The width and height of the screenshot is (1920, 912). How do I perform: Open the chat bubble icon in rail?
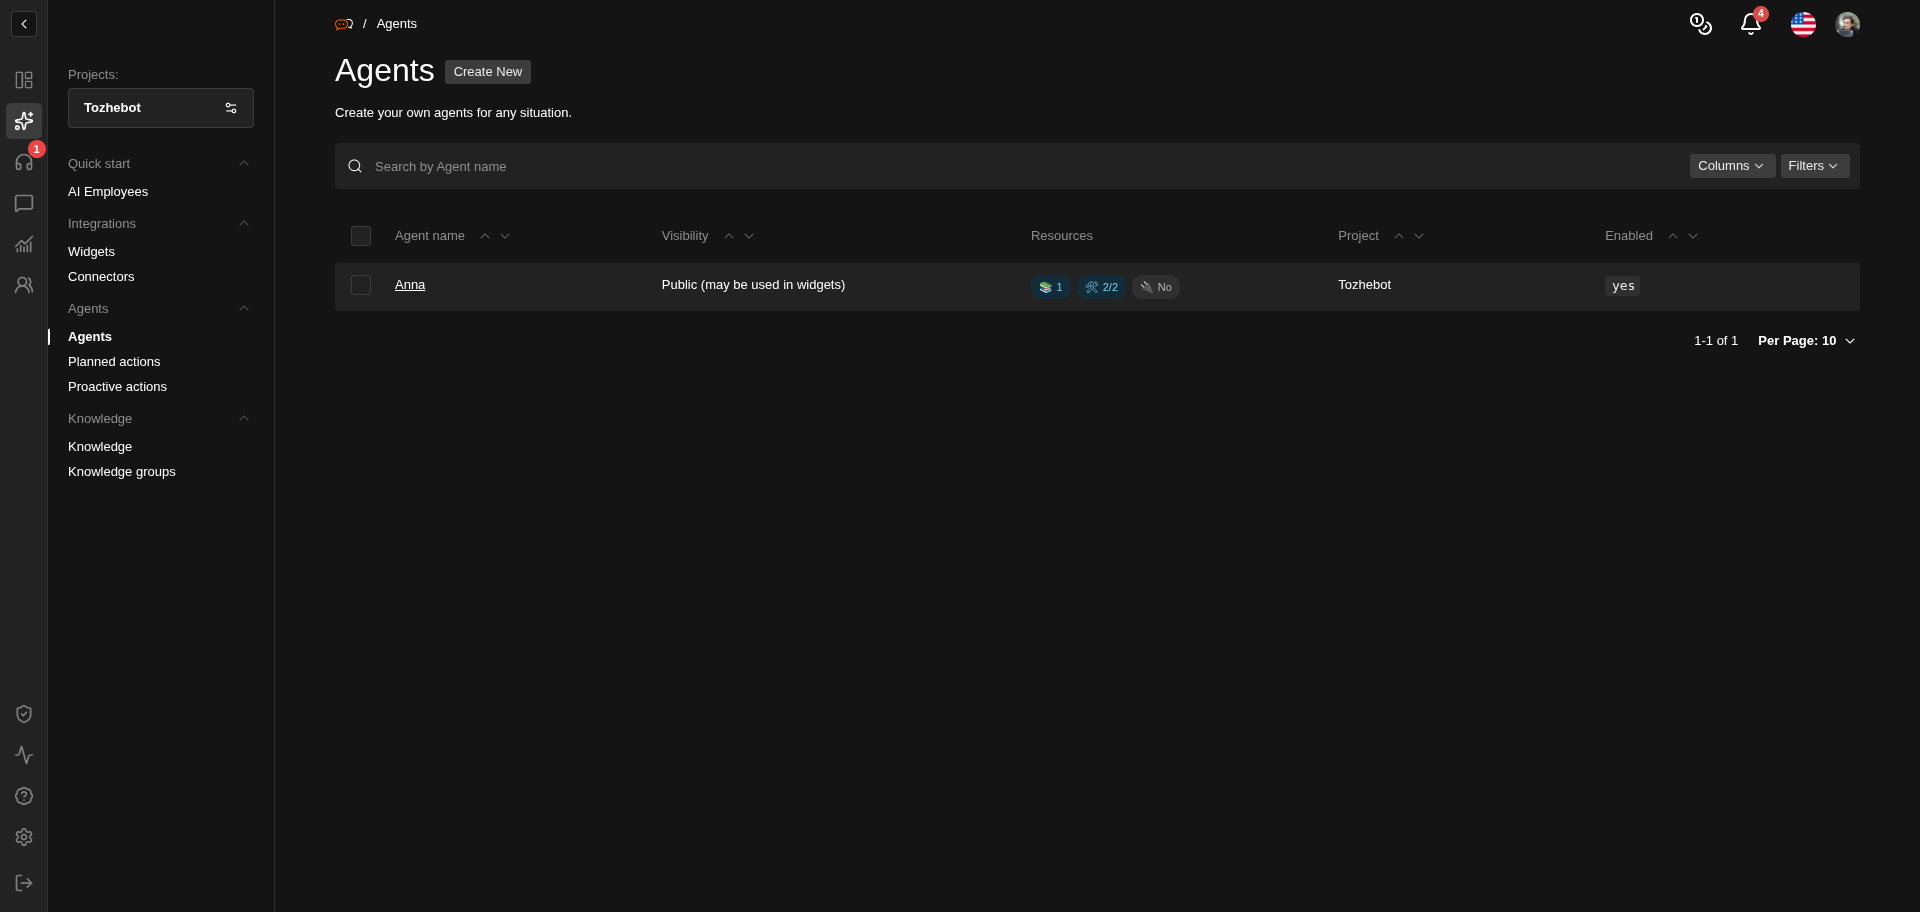point(24,203)
